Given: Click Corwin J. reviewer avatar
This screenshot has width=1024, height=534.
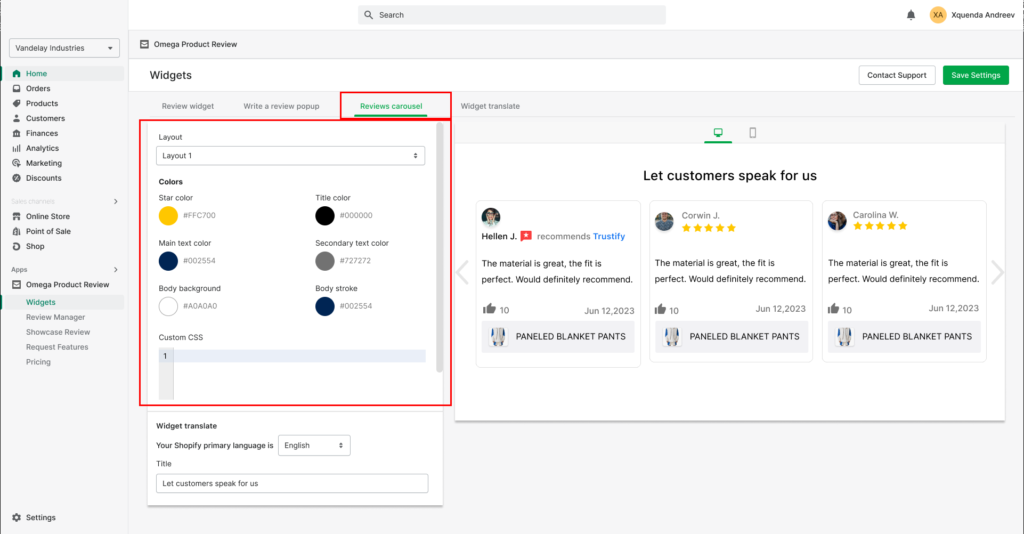Looking at the screenshot, I should pos(664,221).
